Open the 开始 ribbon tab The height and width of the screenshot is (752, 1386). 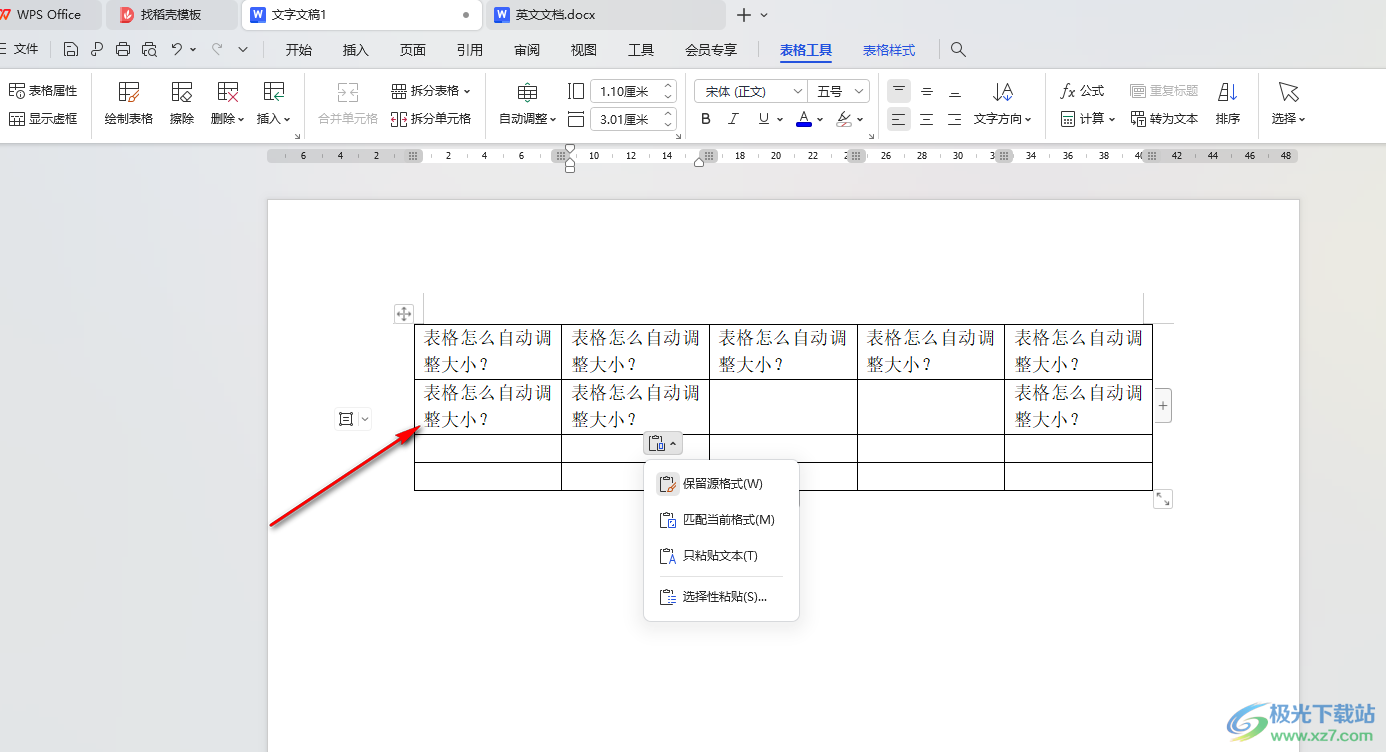(x=298, y=50)
